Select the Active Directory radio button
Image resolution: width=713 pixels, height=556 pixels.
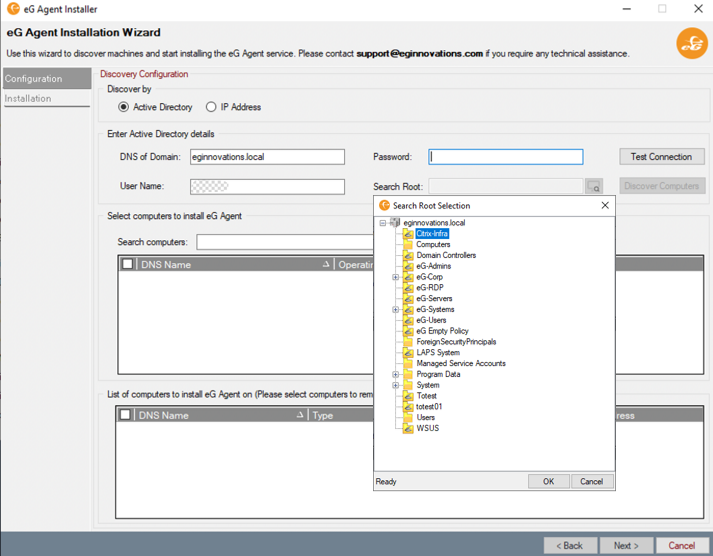tap(123, 107)
